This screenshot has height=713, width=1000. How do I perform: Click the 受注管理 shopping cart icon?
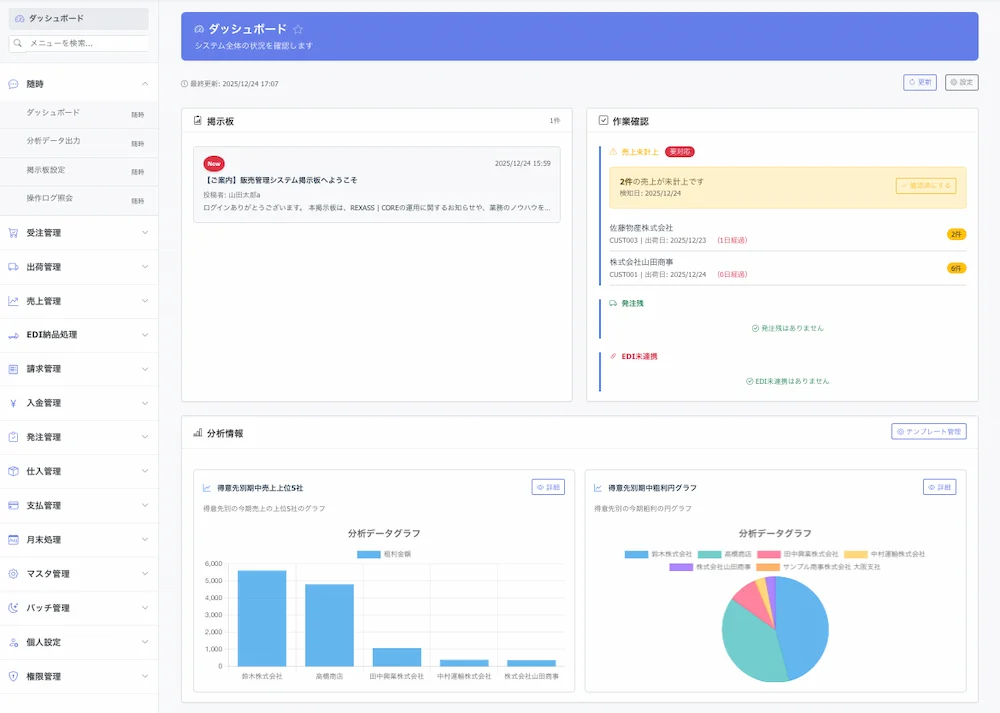(x=14, y=233)
